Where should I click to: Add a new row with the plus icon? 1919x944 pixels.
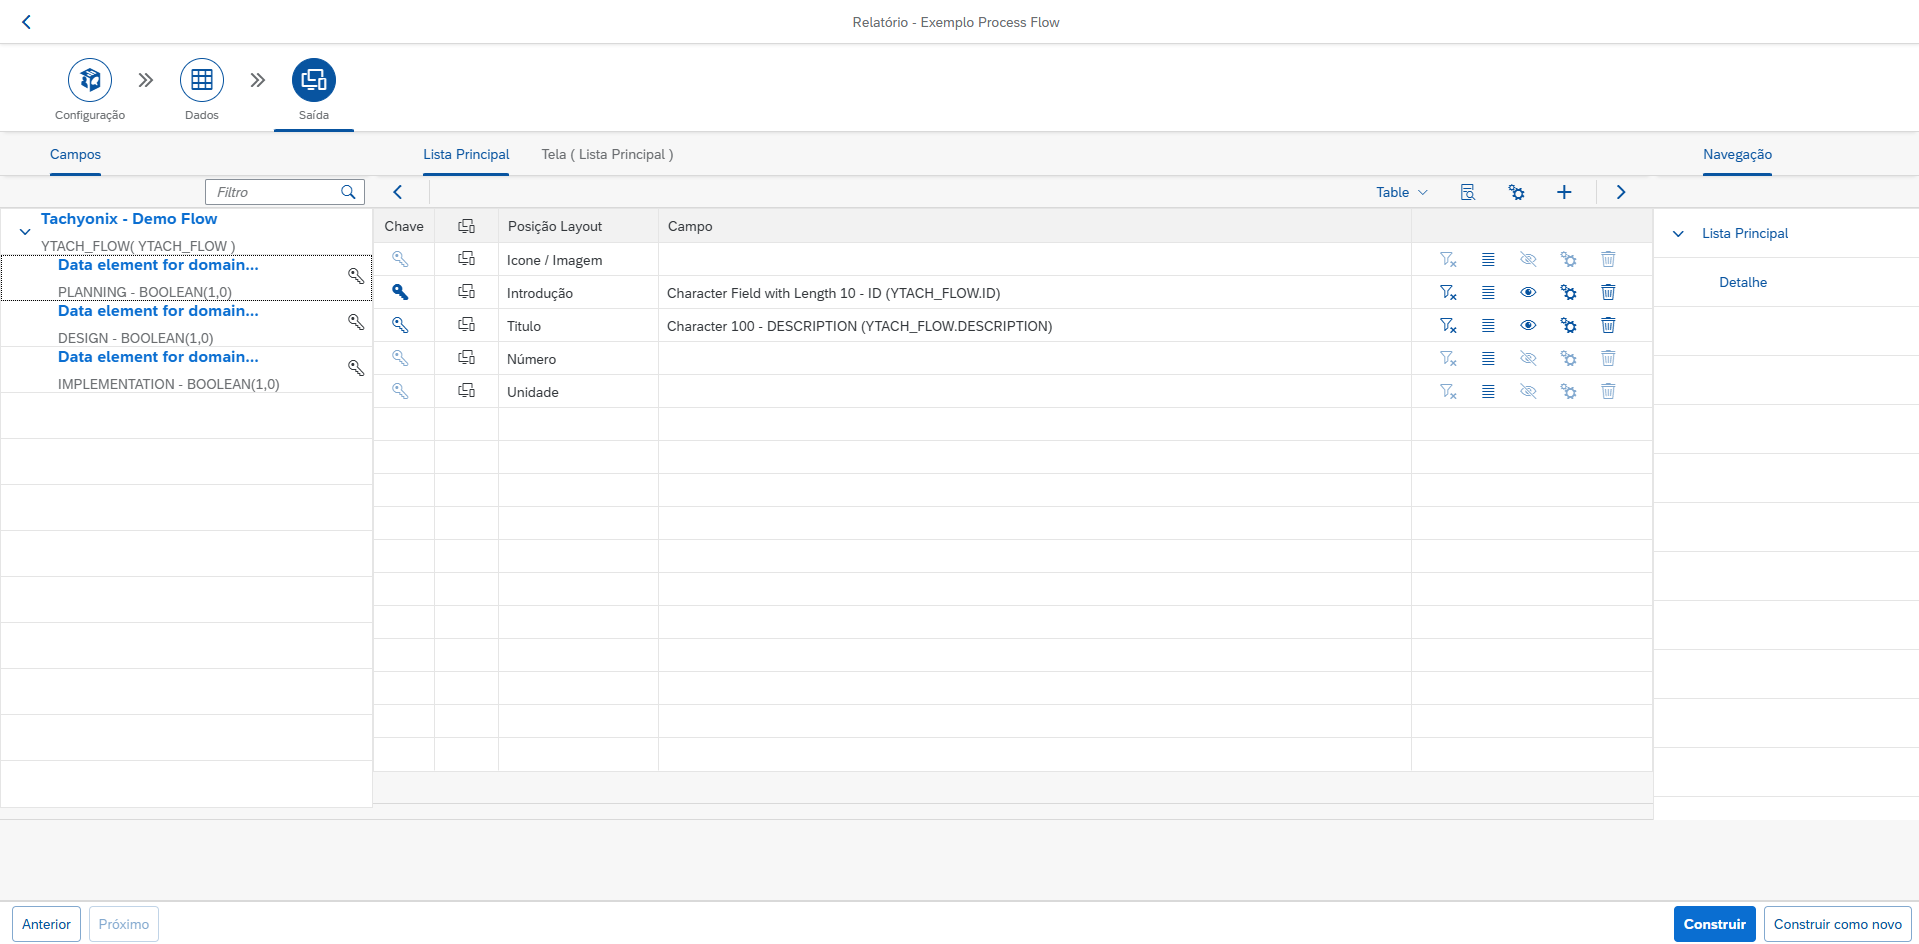[1564, 192]
